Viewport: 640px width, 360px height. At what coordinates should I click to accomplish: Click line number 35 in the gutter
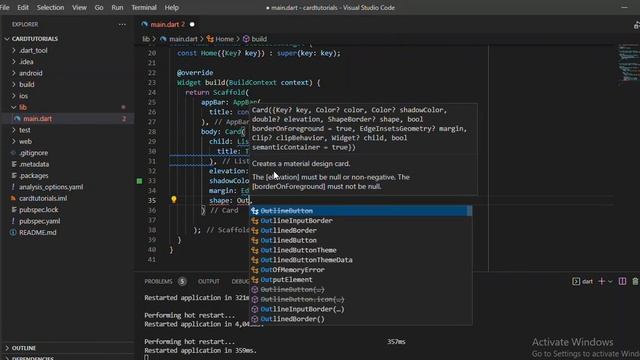coord(152,200)
